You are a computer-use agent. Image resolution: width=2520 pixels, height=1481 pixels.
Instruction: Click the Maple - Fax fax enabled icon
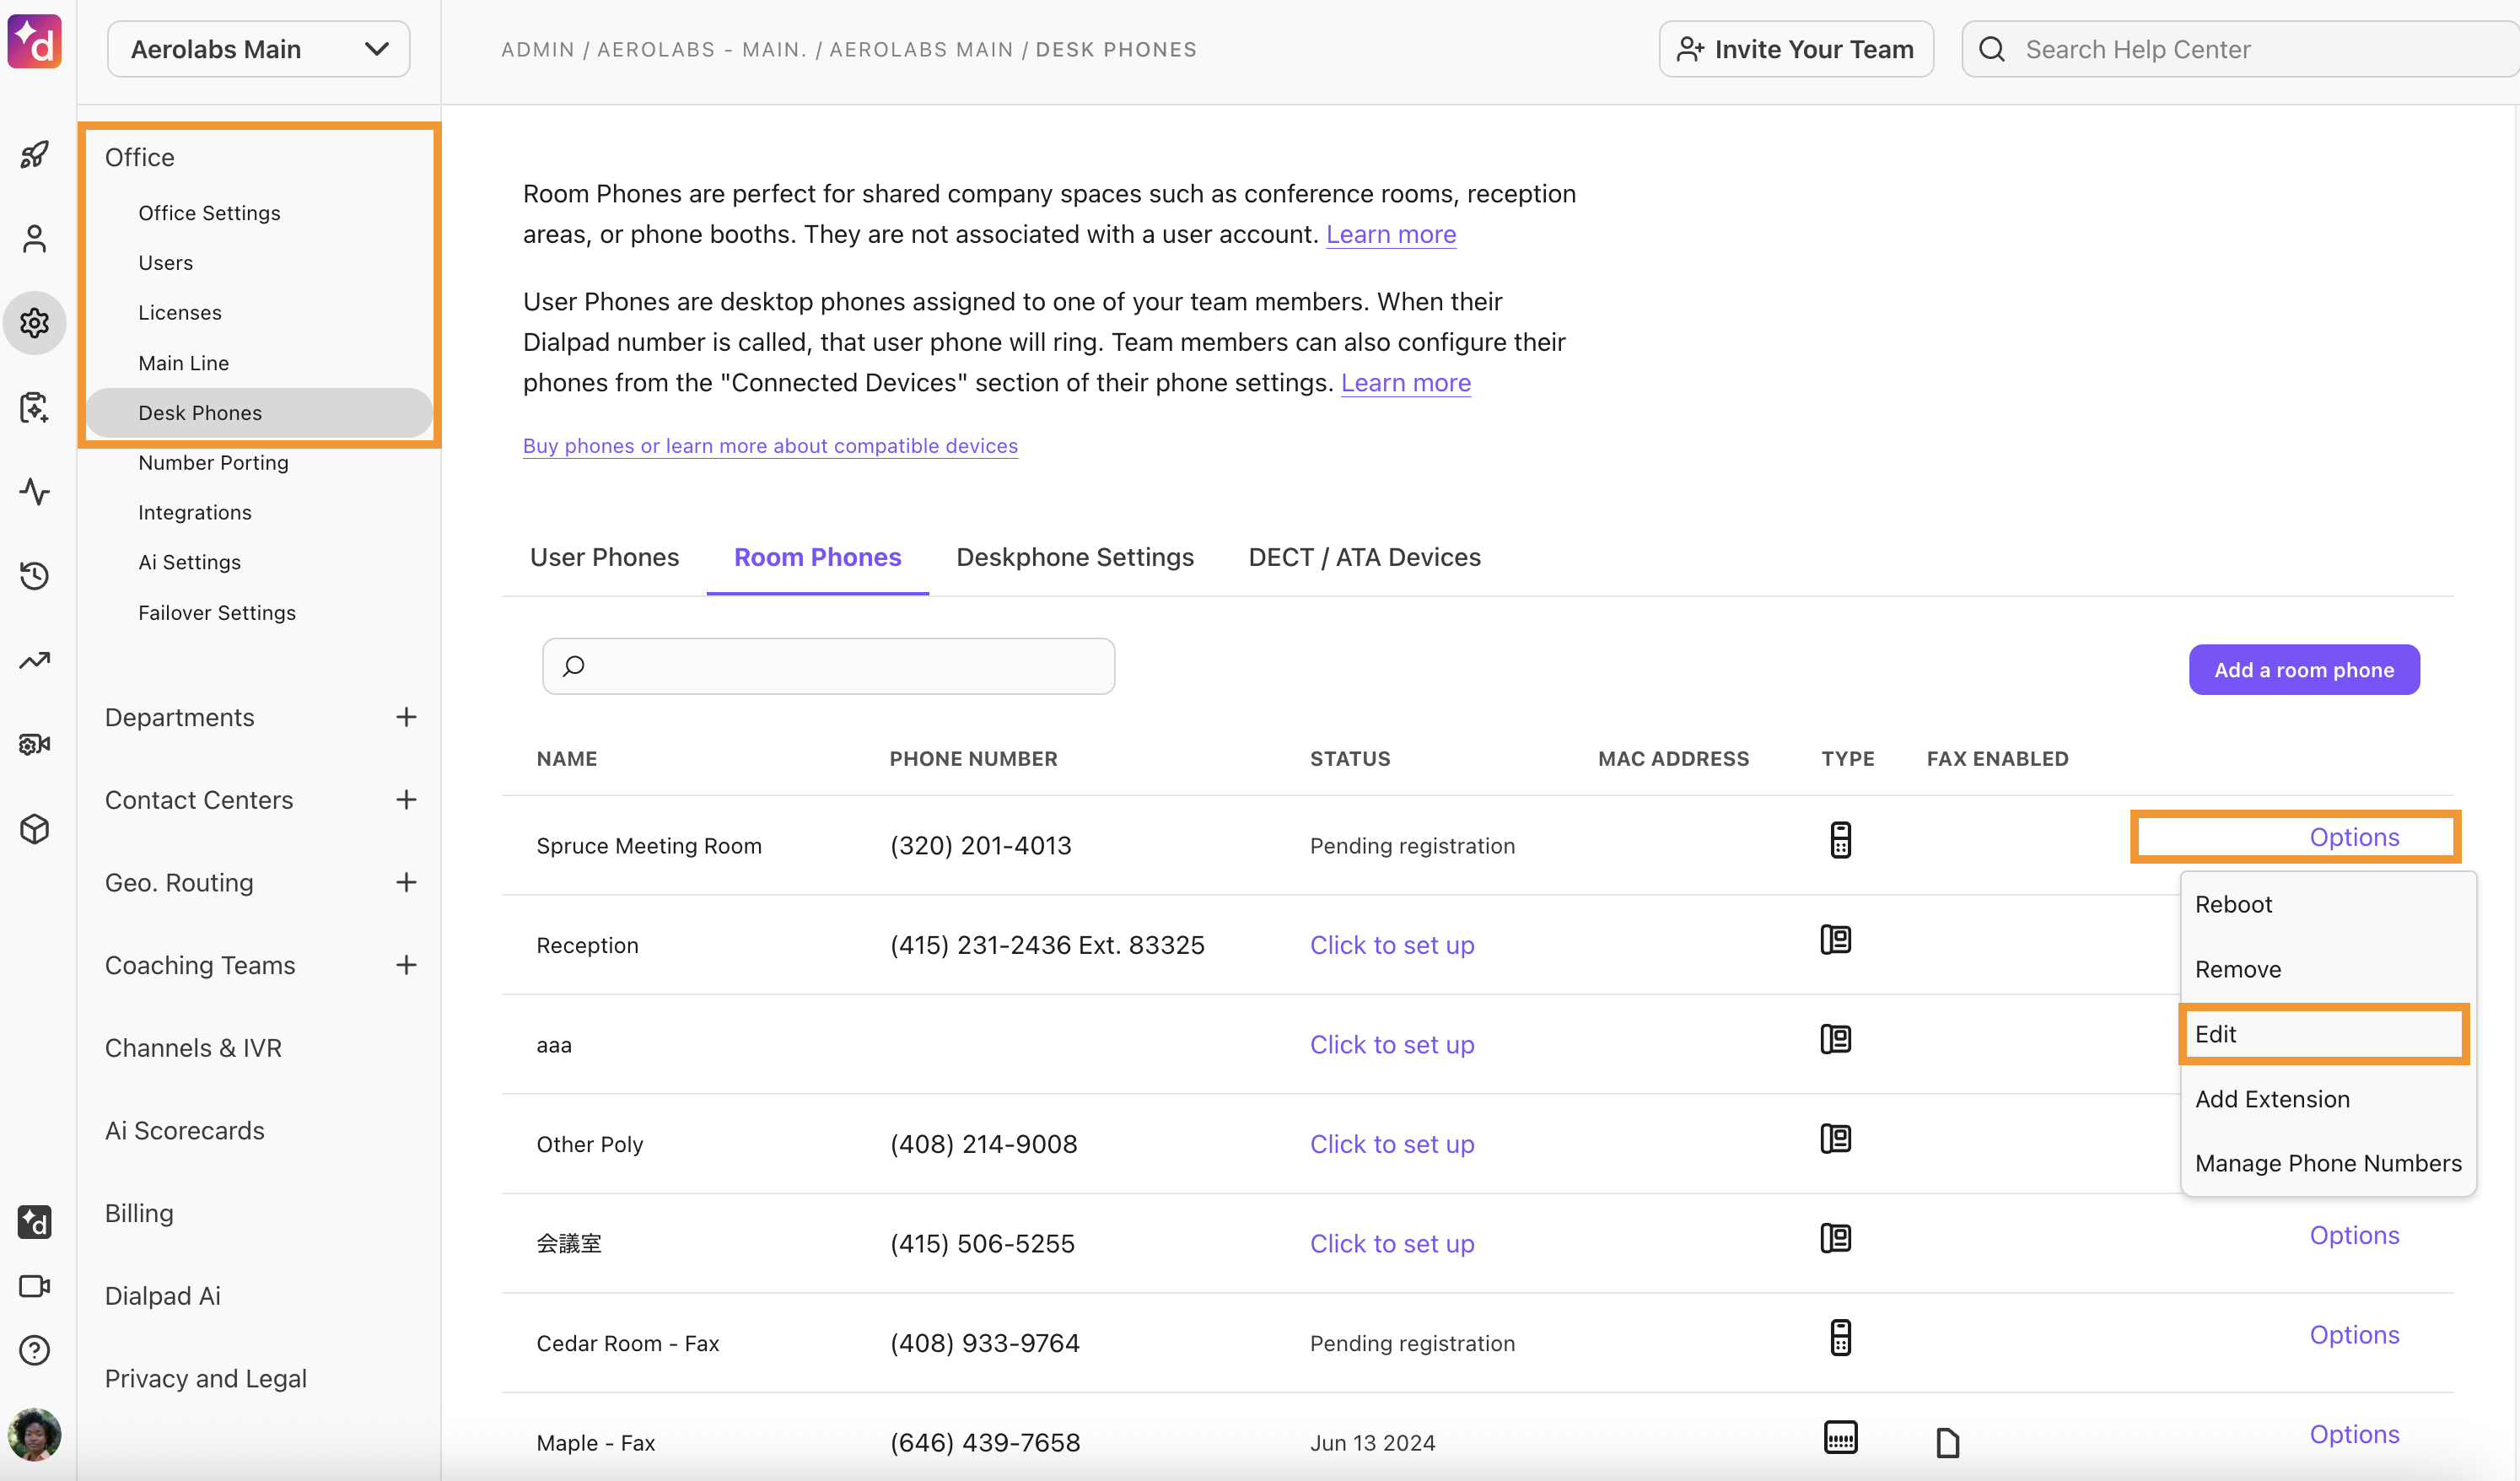[1948, 1443]
